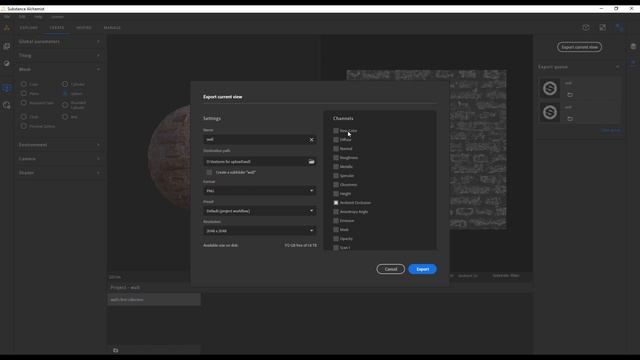The width and height of the screenshot is (640, 360).
Task: Open folder of first export queue item
Action: pos(570,95)
